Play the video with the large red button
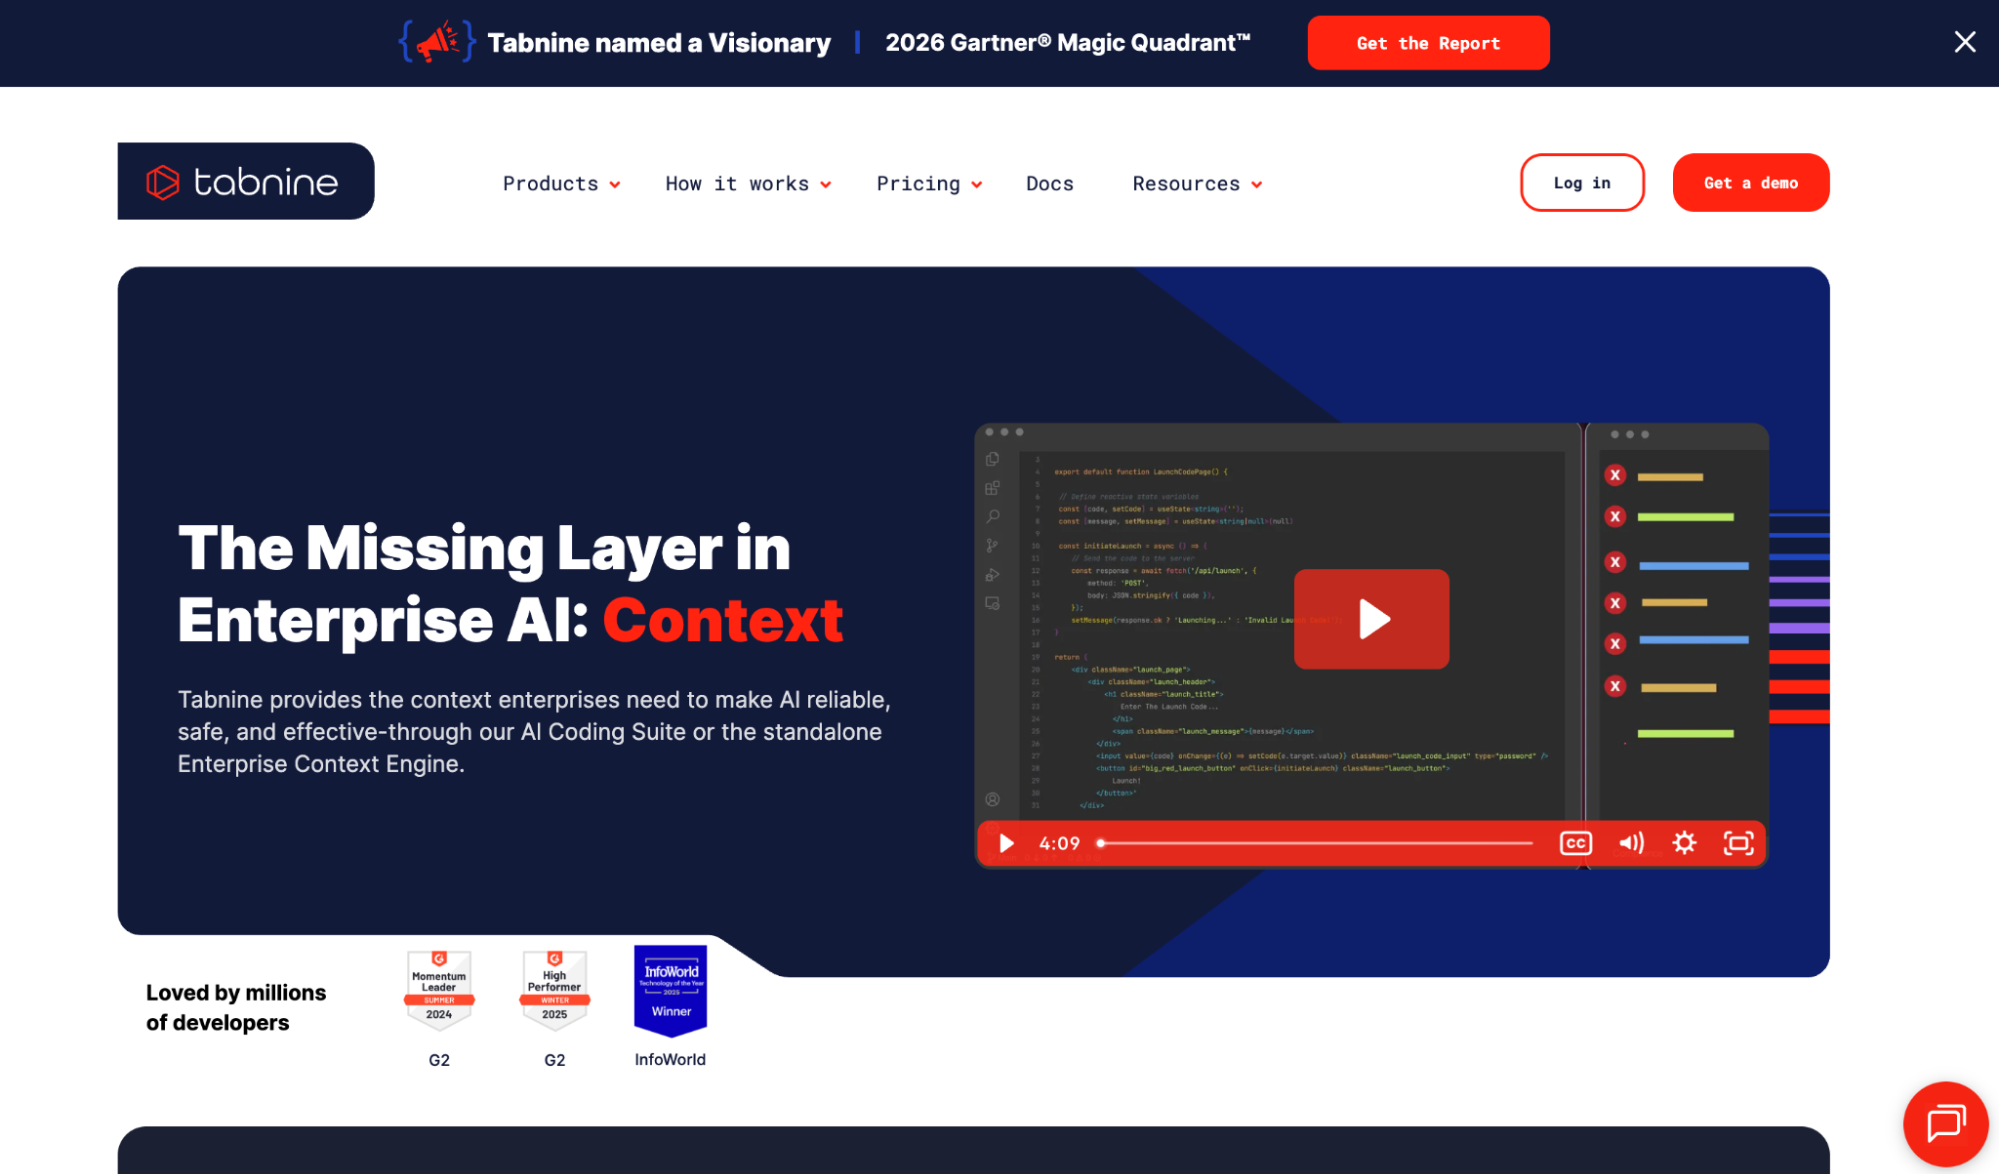Screen dimensions: 1999x1175 pyautogui.click(x=1371, y=619)
